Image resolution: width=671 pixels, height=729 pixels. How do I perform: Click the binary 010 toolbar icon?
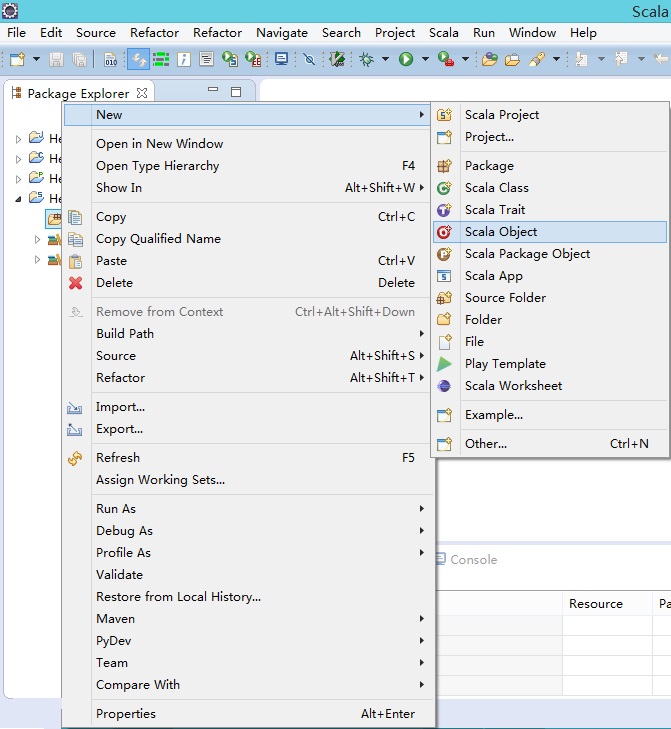click(x=111, y=60)
